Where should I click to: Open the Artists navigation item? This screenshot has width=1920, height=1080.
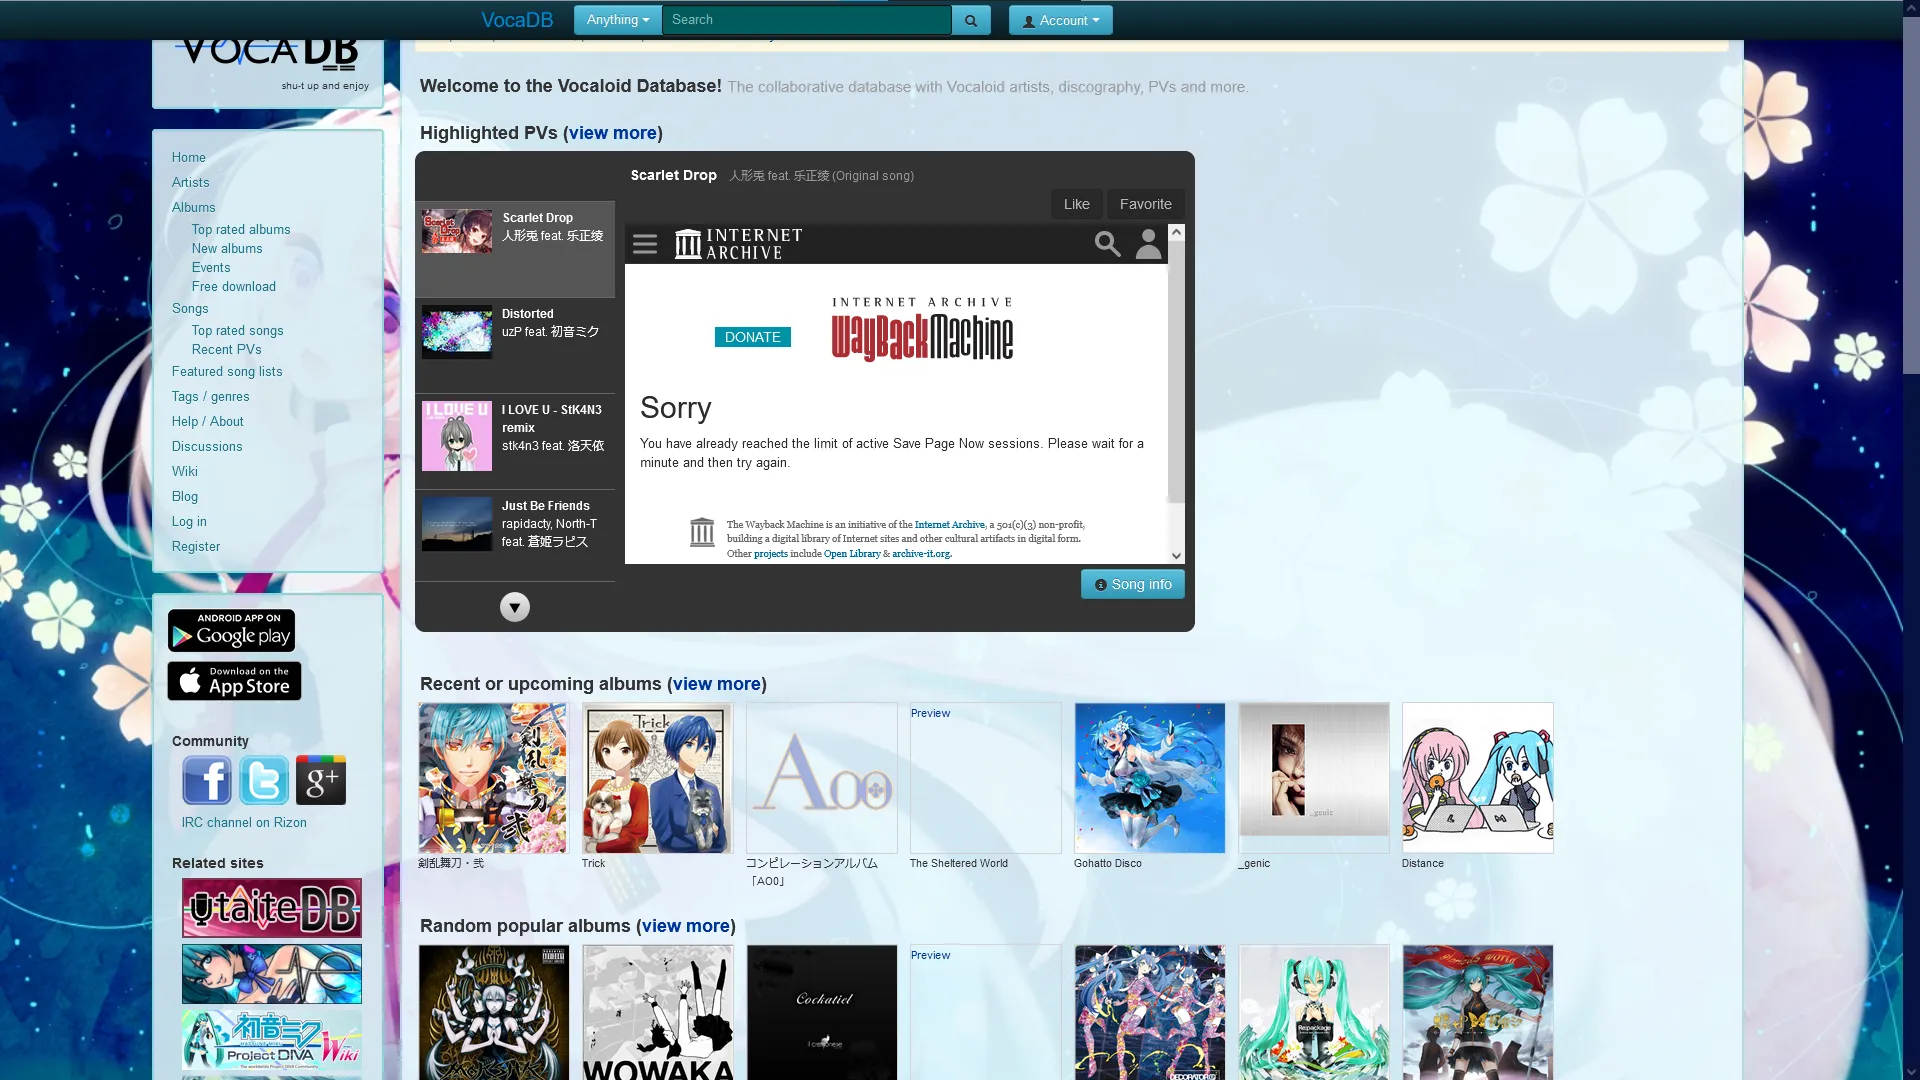point(190,182)
